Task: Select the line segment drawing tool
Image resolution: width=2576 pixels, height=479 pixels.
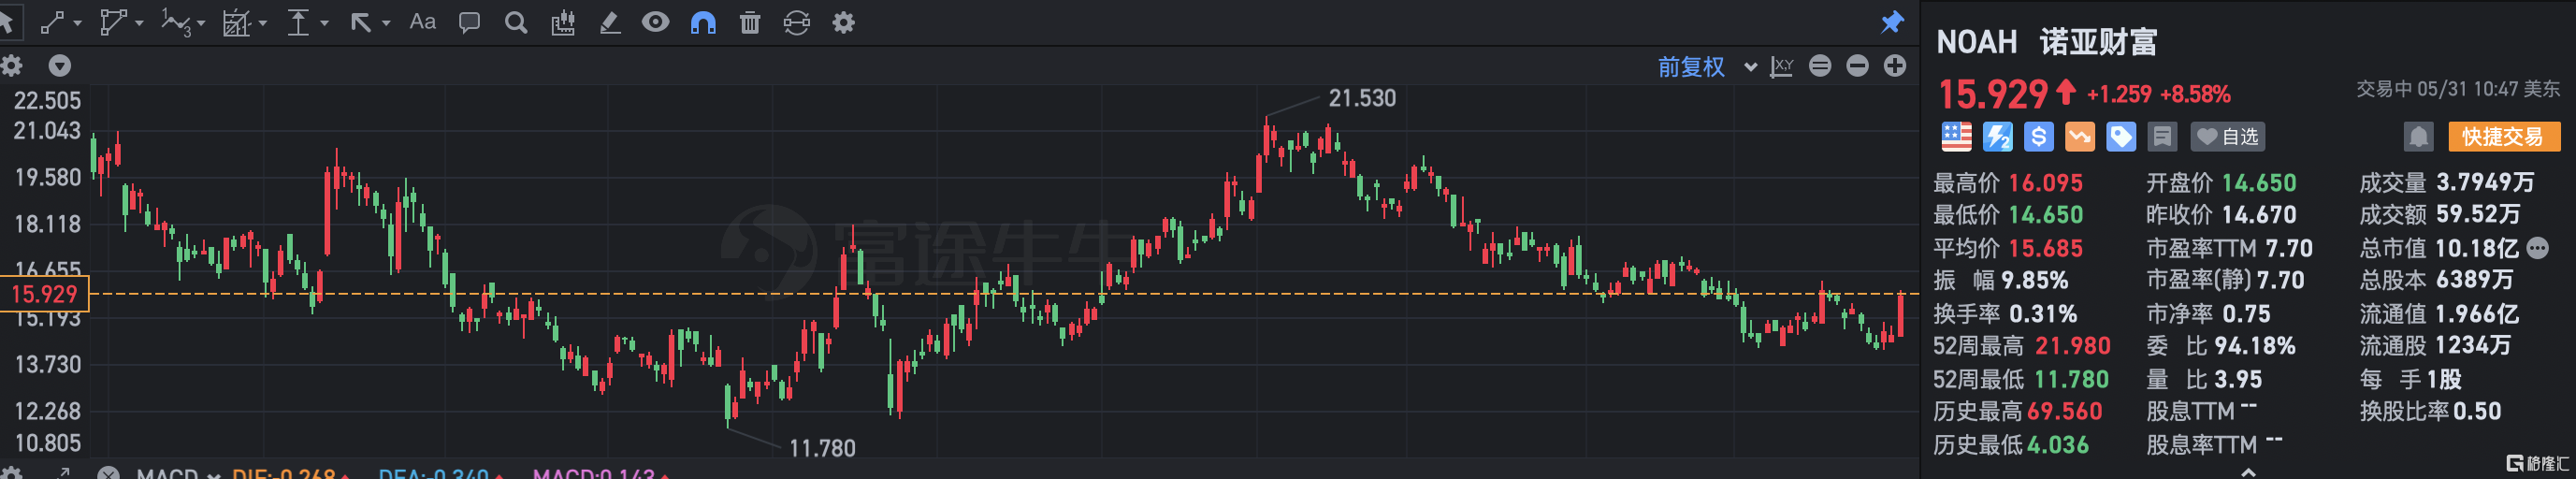Action: coord(52,22)
